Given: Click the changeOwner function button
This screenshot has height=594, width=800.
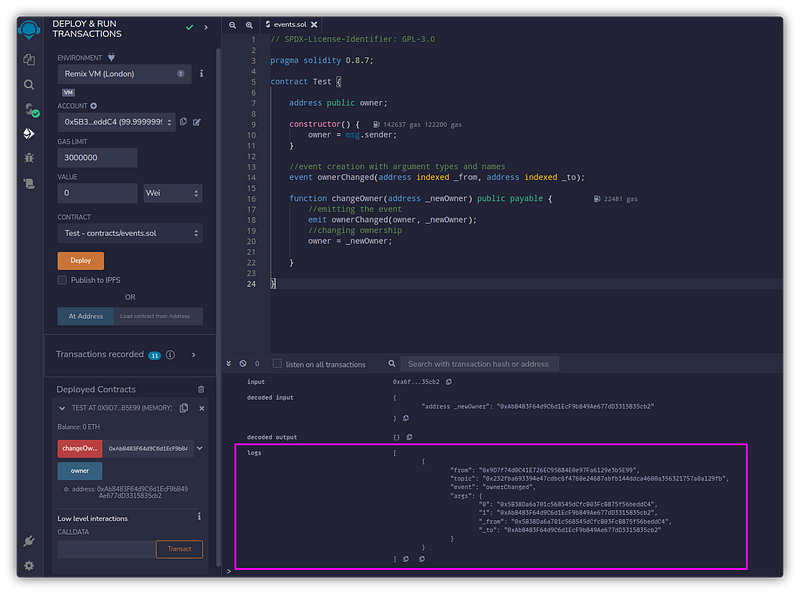Looking at the screenshot, I should click(x=79, y=449).
